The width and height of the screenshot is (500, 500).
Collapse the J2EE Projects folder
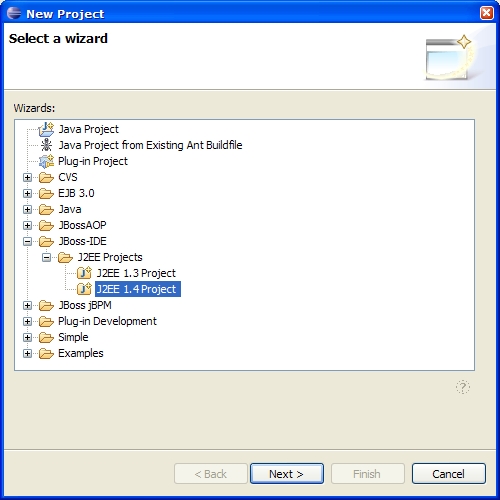46,257
